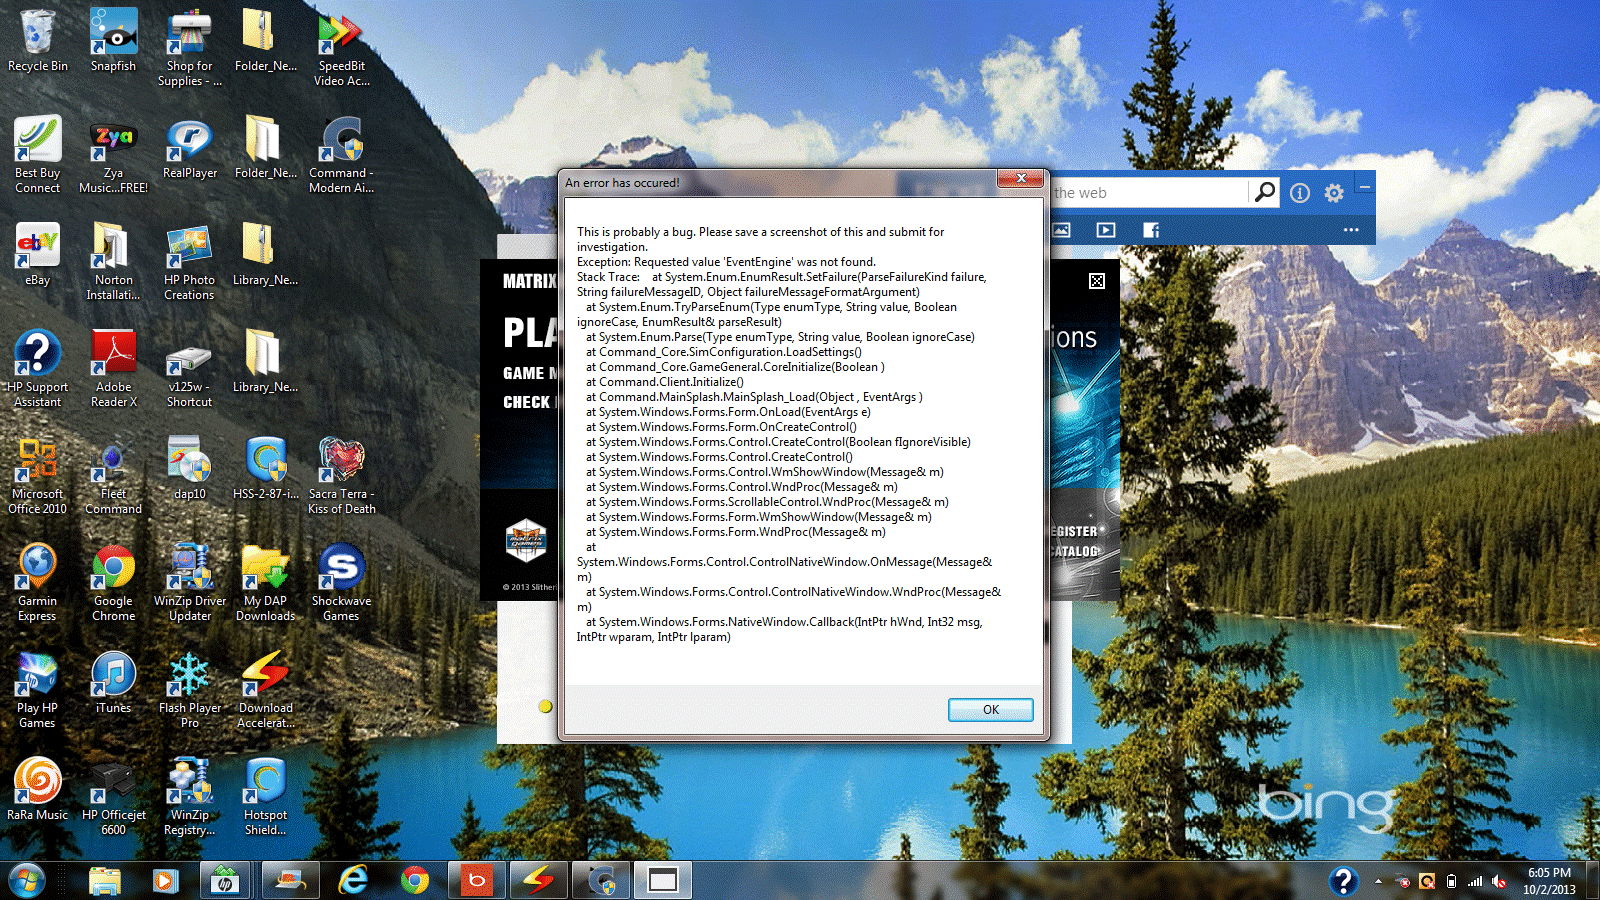
Task: Open the first Folder_Ne... desktop folder
Action: click(266, 41)
